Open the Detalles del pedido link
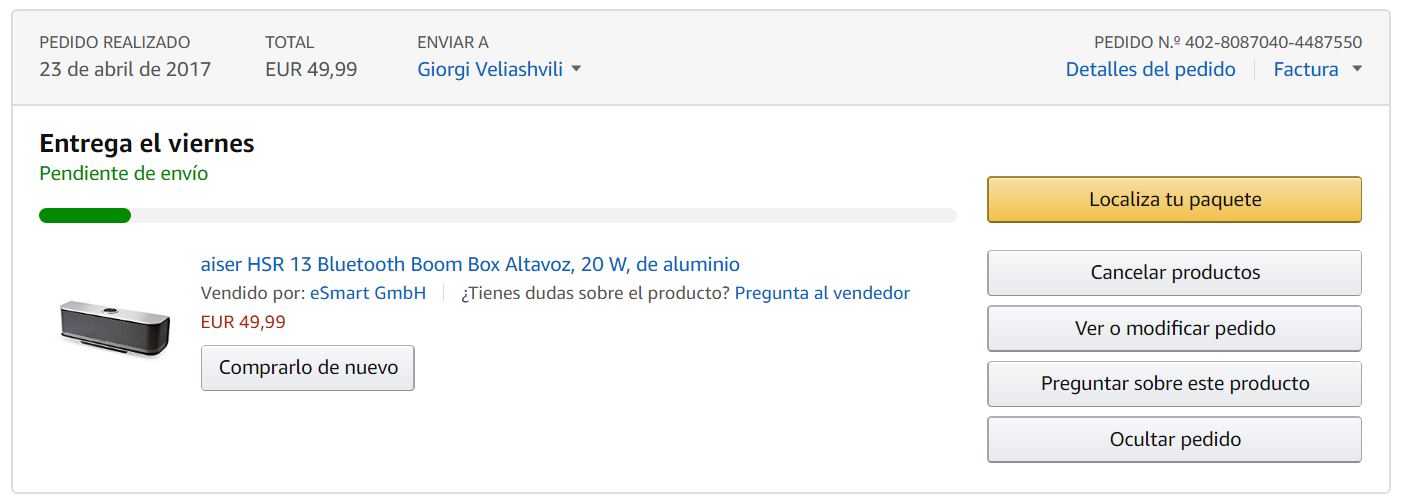The image size is (1413, 502). coord(1150,70)
